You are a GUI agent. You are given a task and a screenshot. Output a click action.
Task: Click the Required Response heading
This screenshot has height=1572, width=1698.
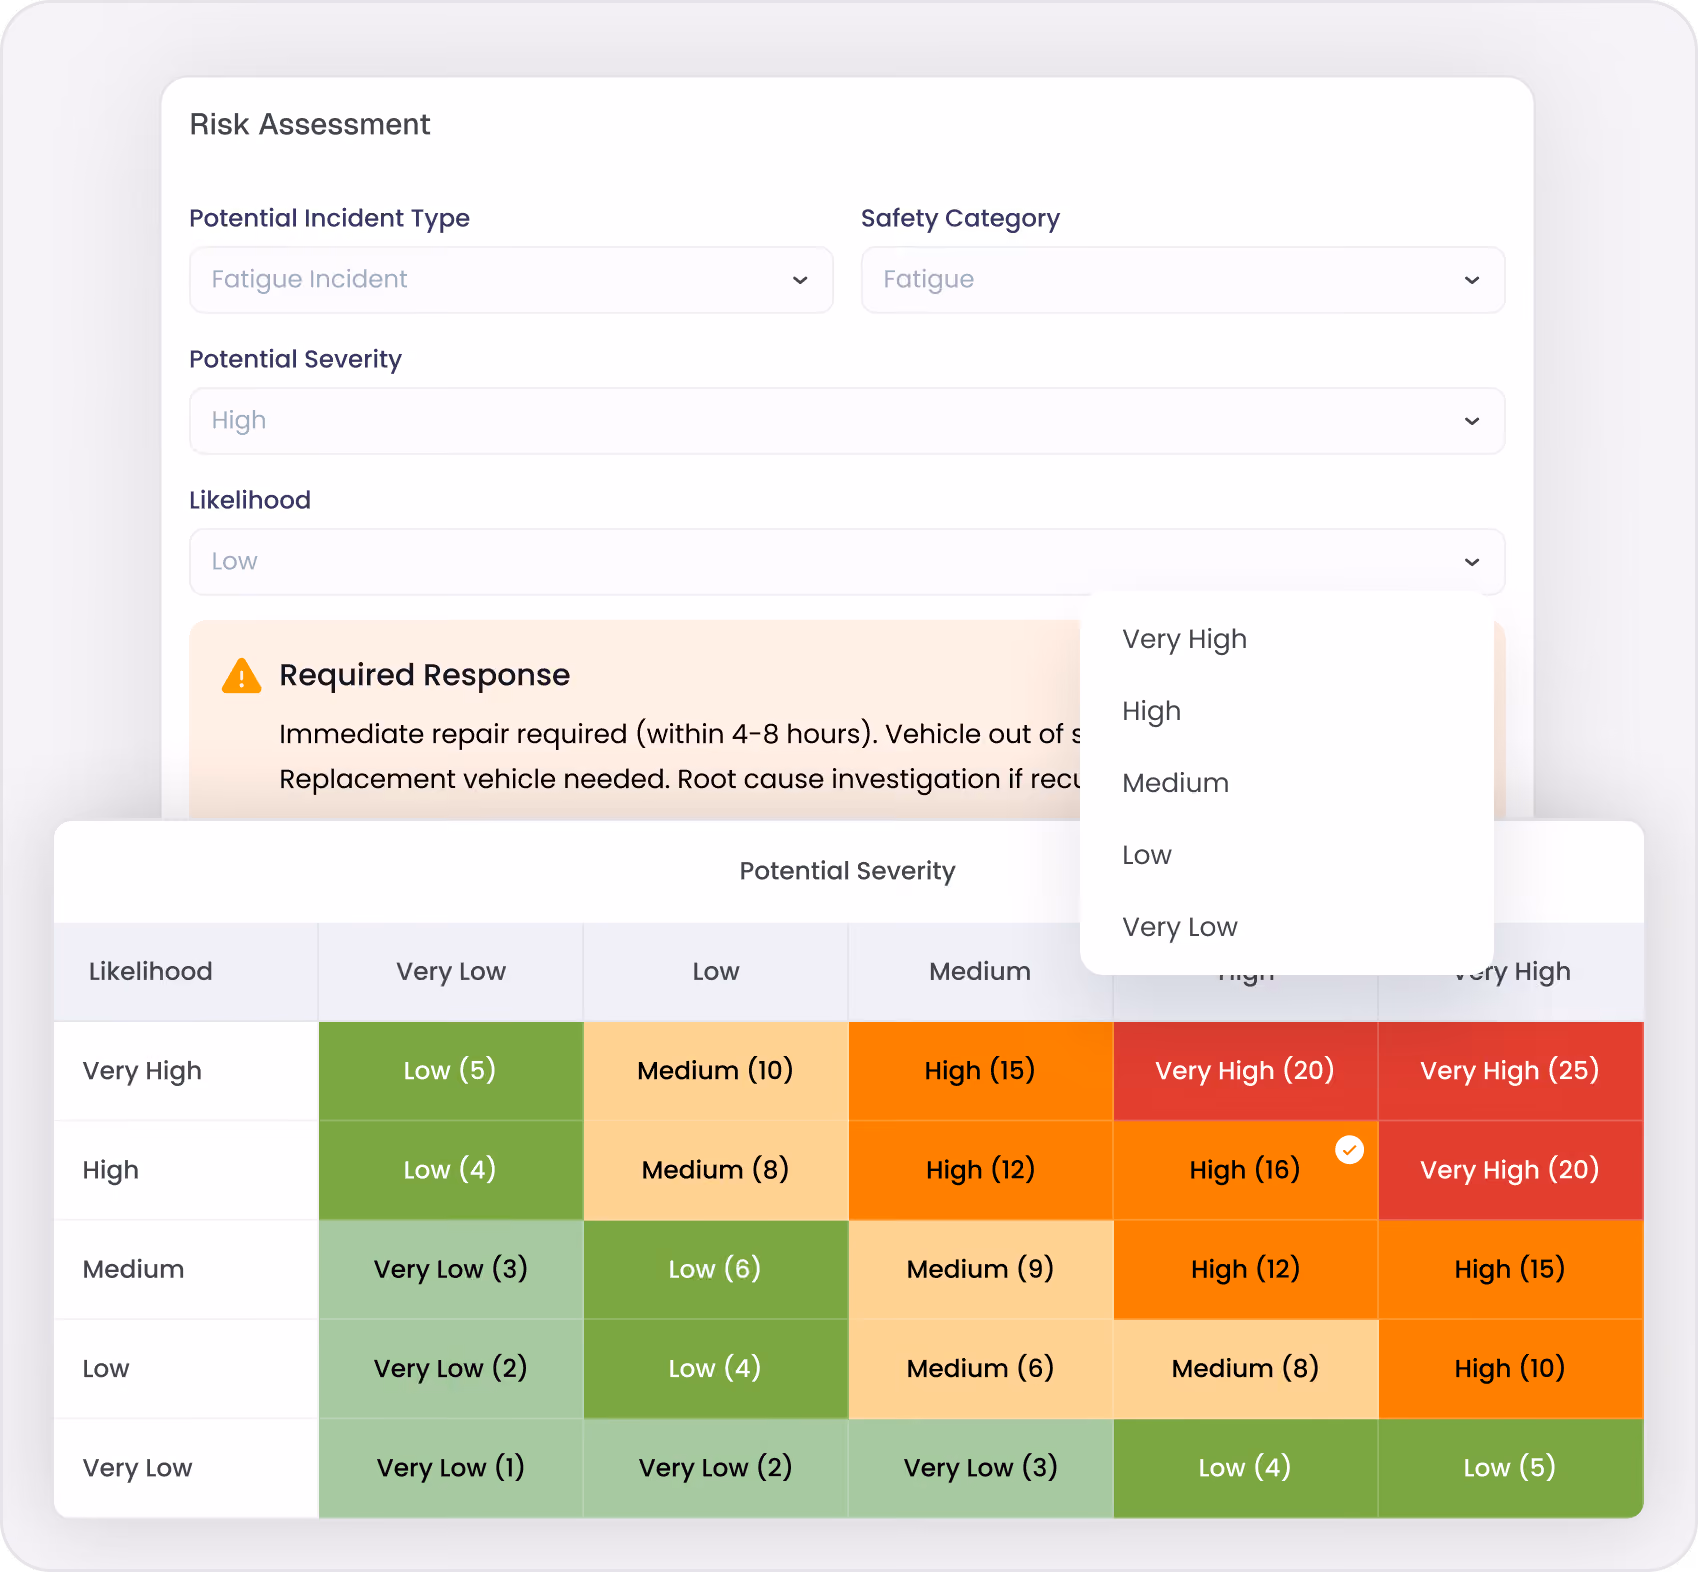(x=424, y=676)
